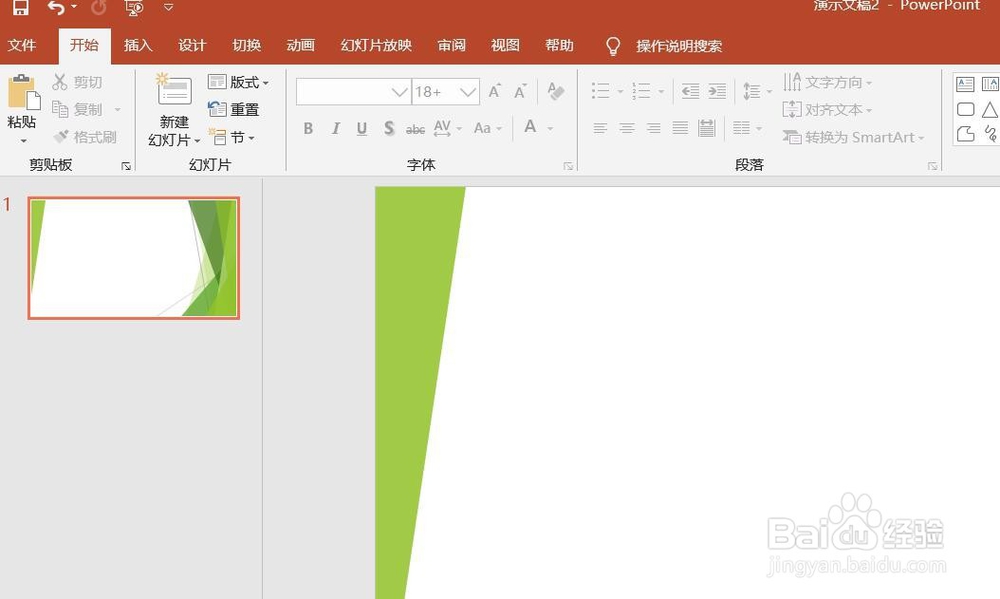Toggle Underline formatting
The width and height of the screenshot is (1000, 599).
(362, 128)
